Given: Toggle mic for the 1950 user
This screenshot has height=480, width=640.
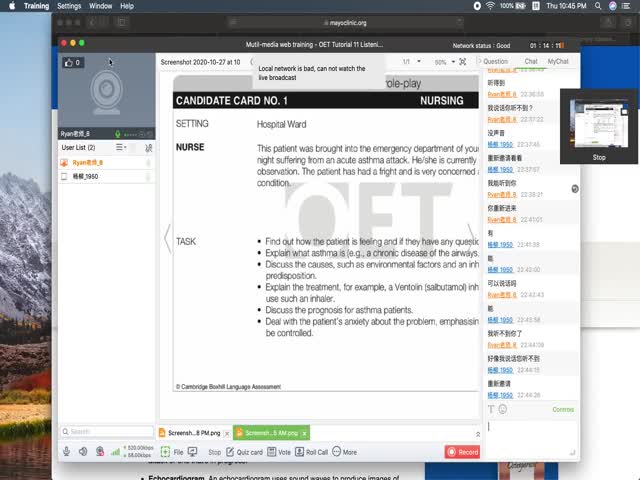Looking at the screenshot, I should pyautogui.click(x=148, y=176).
